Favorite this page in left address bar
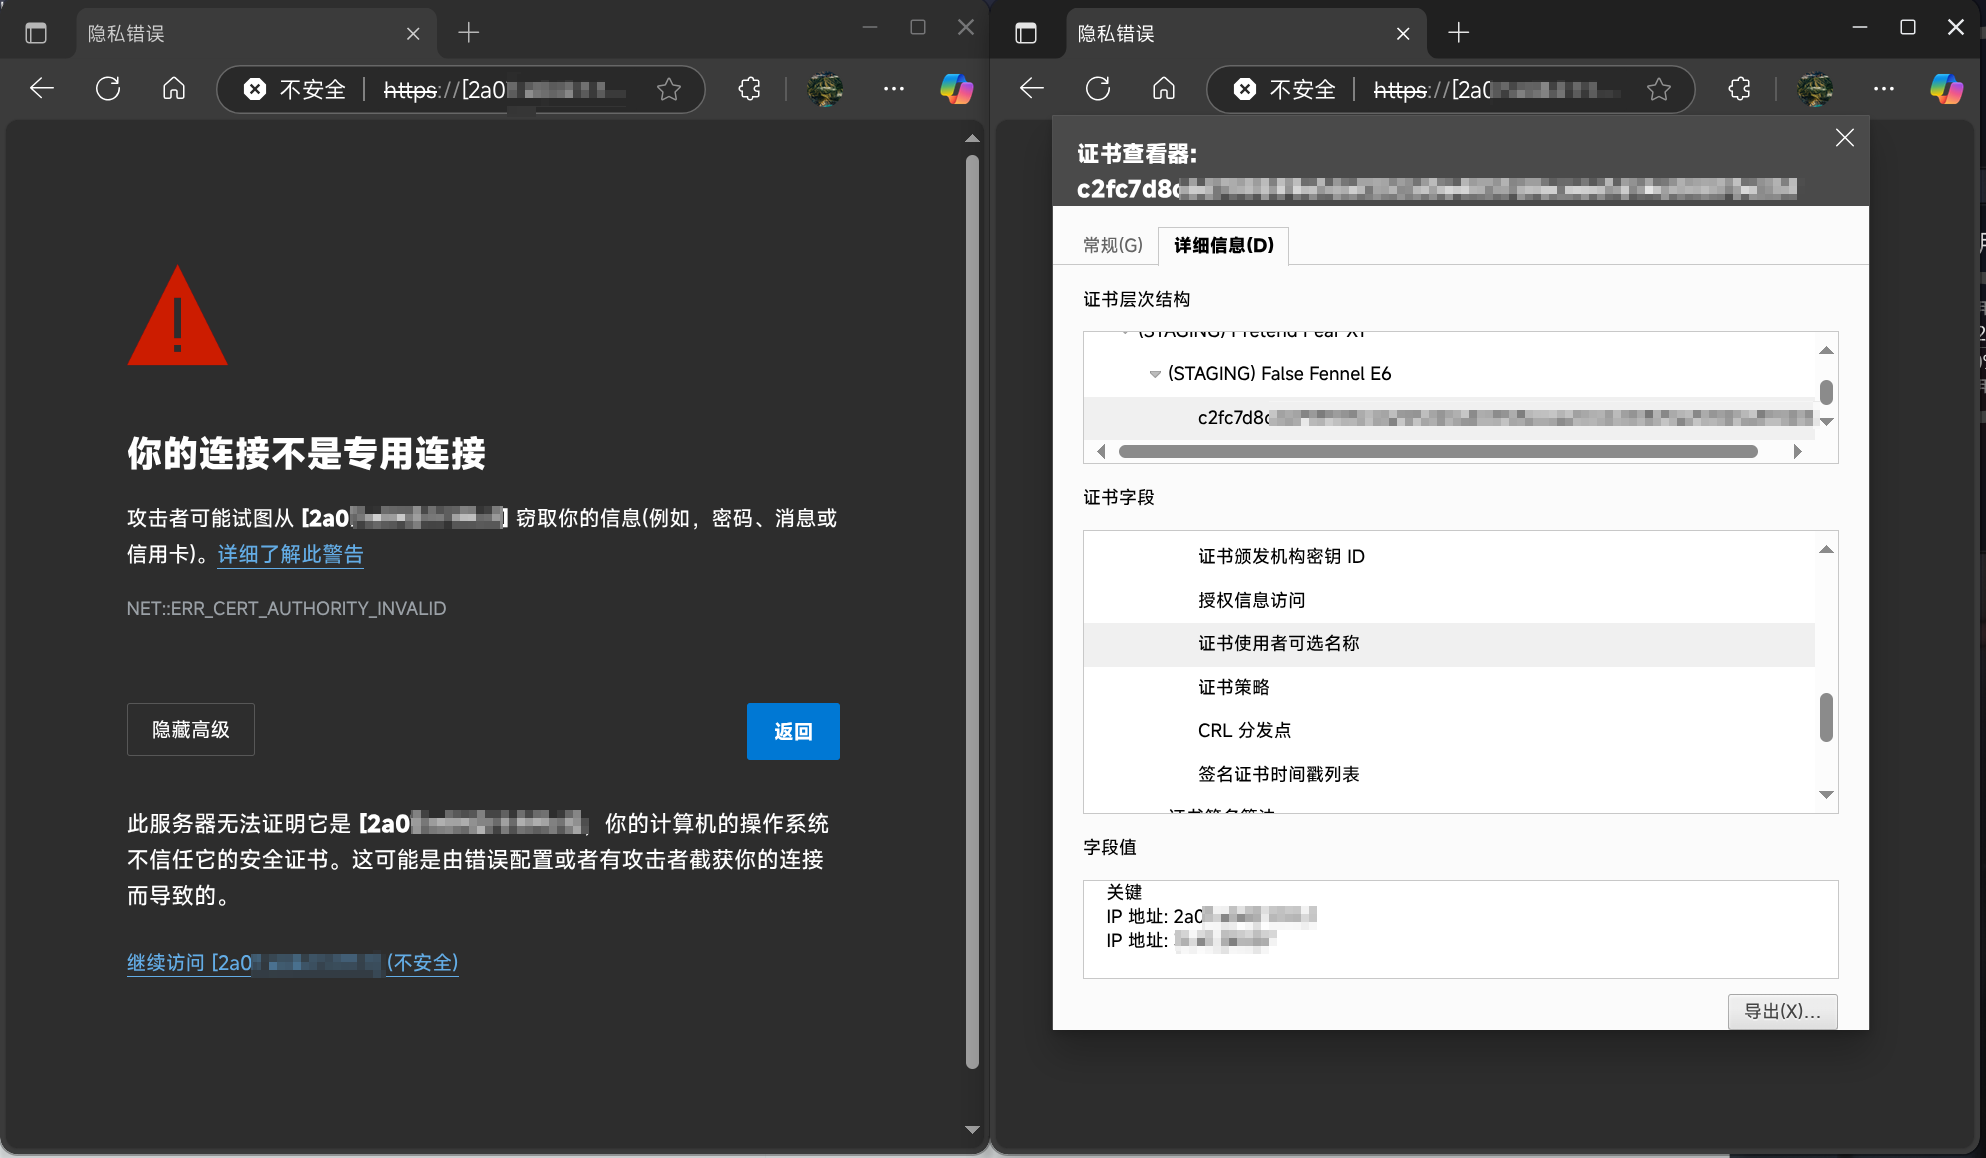 669,90
